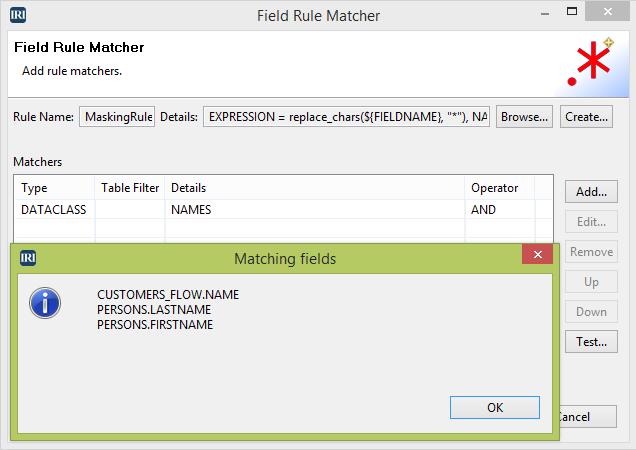Maximize the Field Rule Matcher window

click(x=572, y=11)
